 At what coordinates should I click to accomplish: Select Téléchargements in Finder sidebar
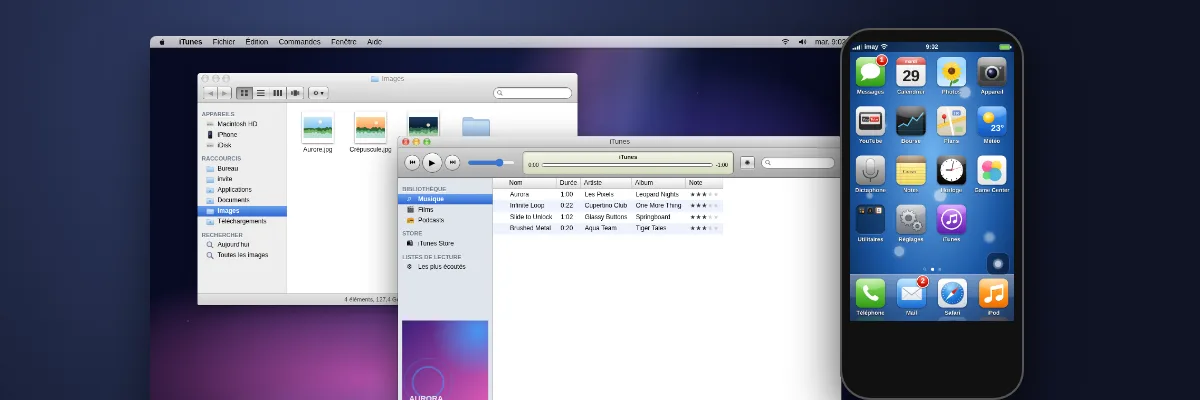242,221
